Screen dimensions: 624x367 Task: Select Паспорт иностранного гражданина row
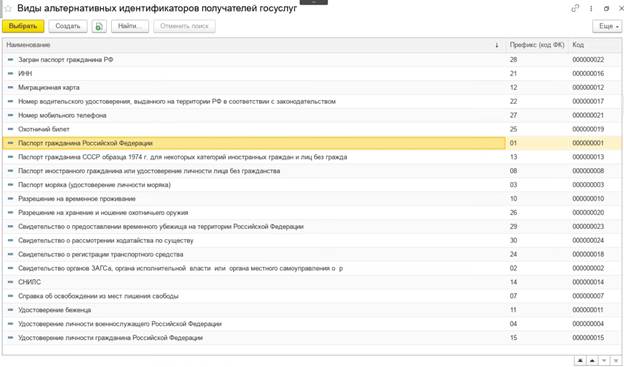click(x=312, y=171)
